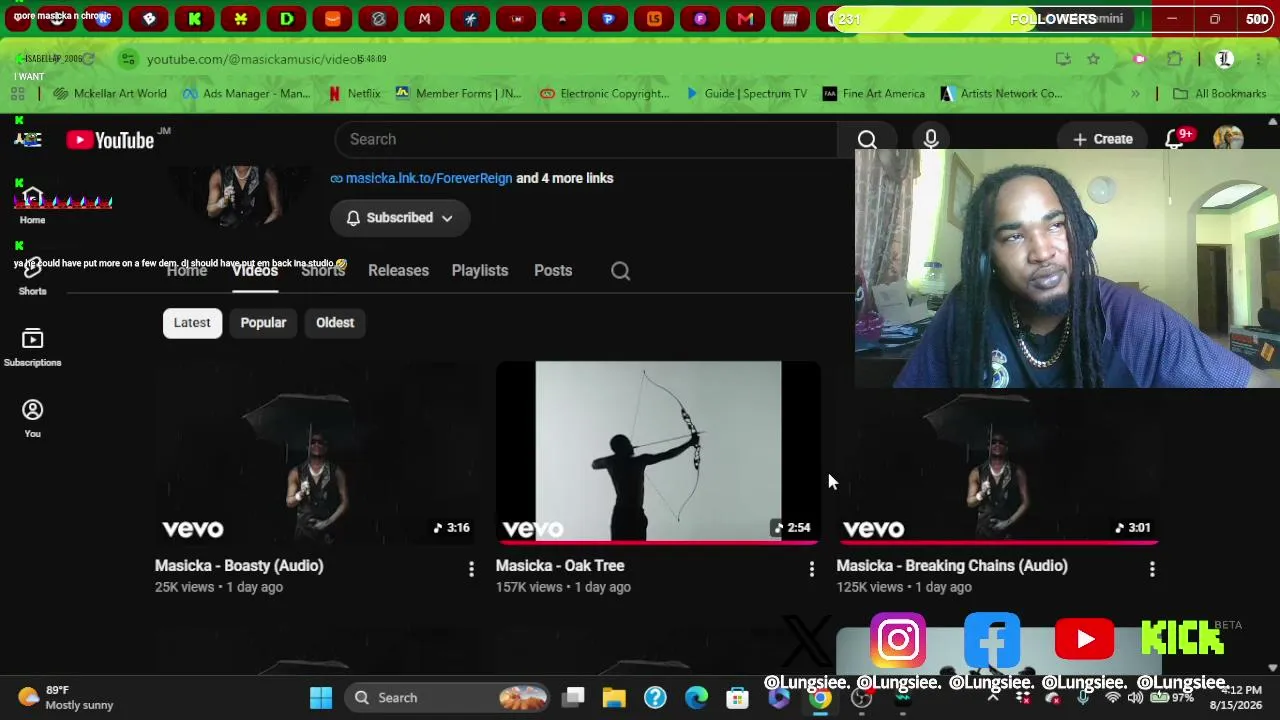This screenshot has width=1280, height=720.
Task: Open the Electronic Copyright bookmark
Action: click(605, 94)
